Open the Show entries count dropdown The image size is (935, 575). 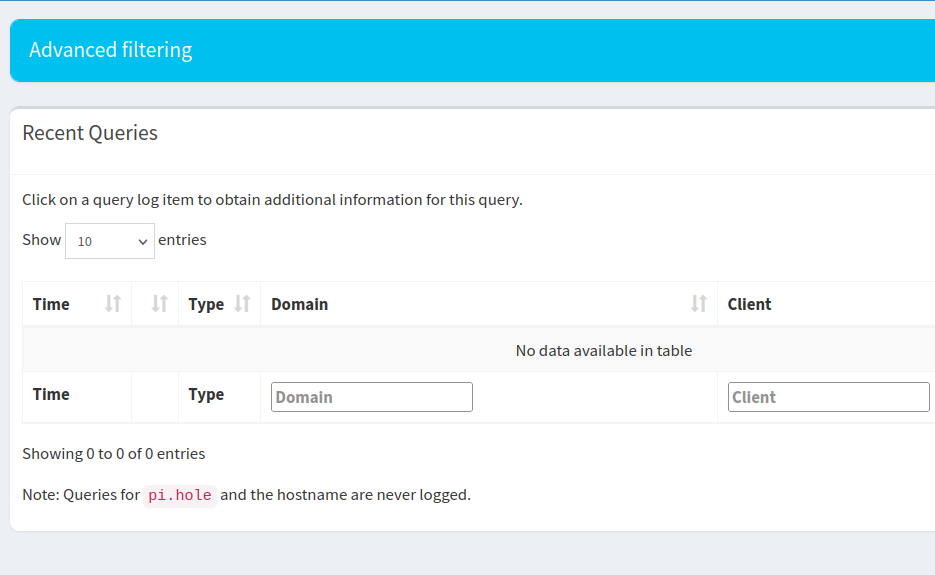coord(110,241)
